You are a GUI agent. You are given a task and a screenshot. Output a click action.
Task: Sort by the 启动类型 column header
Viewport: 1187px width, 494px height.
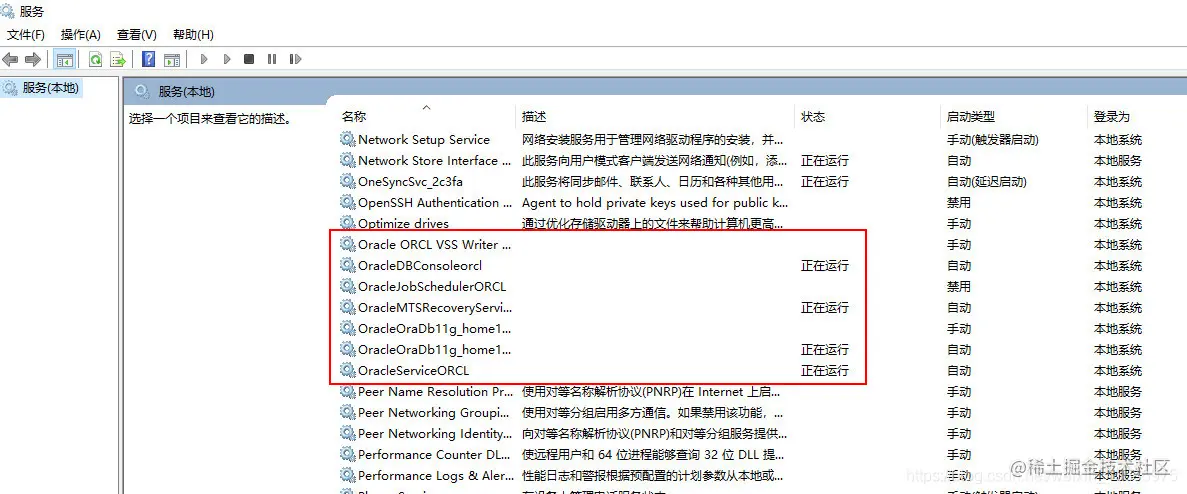[970, 117]
